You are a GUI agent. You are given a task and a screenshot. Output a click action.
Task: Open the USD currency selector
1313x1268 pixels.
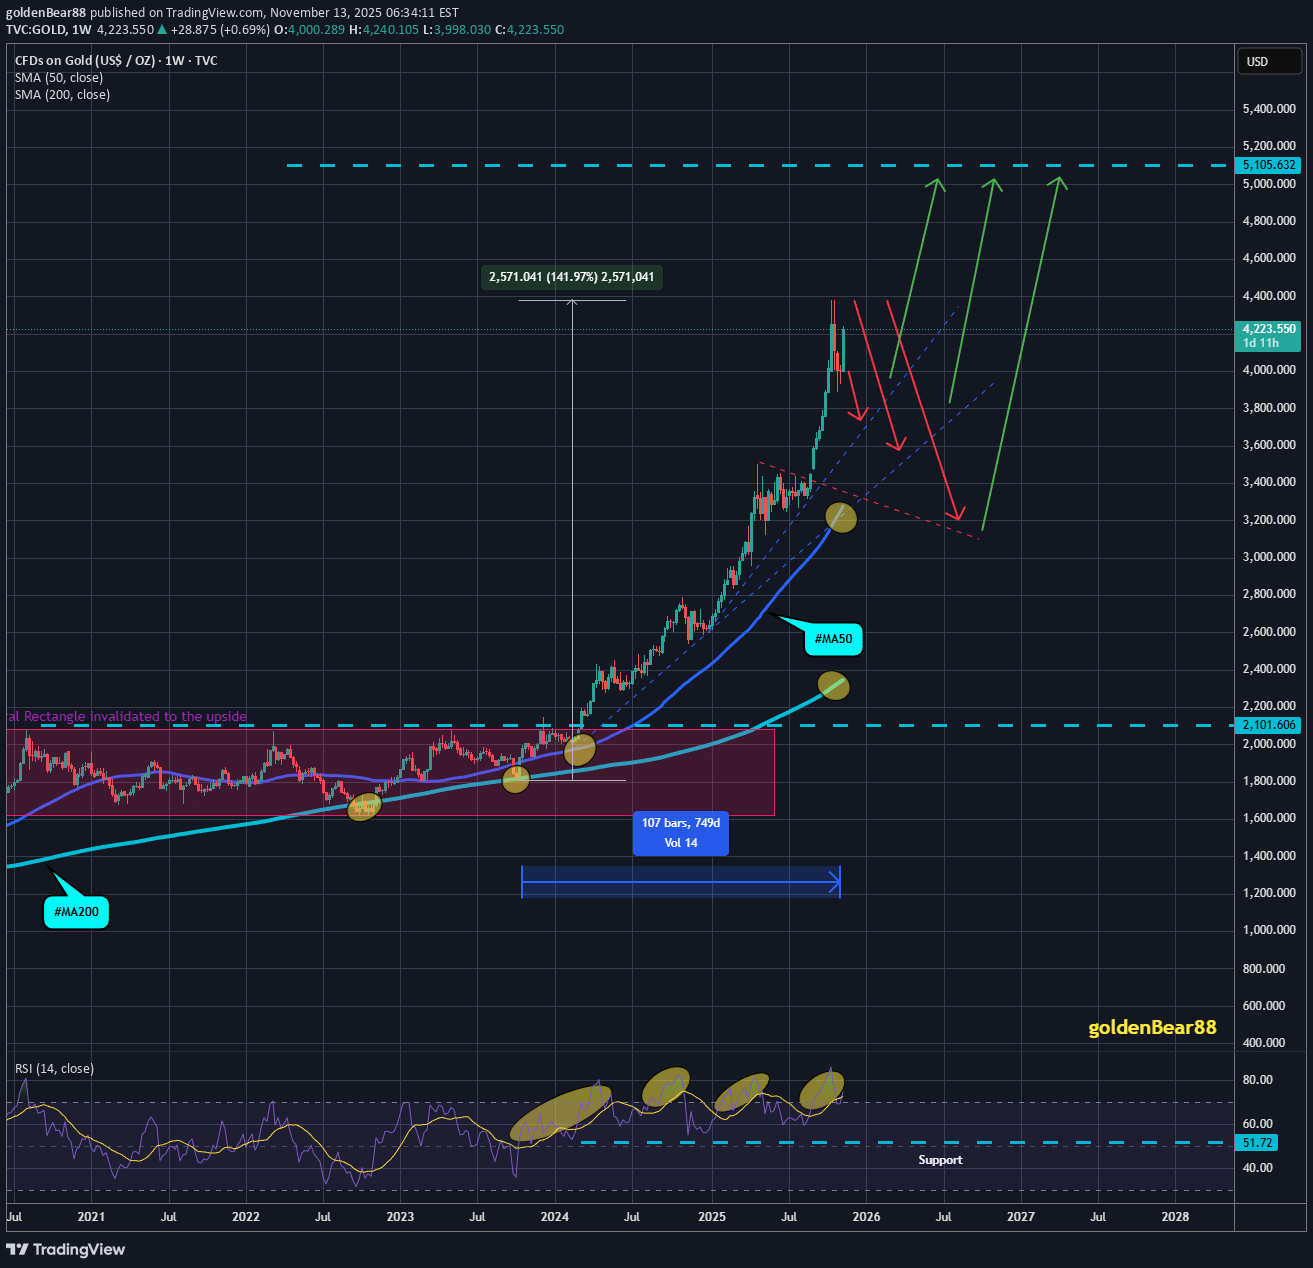pyautogui.click(x=1268, y=61)
